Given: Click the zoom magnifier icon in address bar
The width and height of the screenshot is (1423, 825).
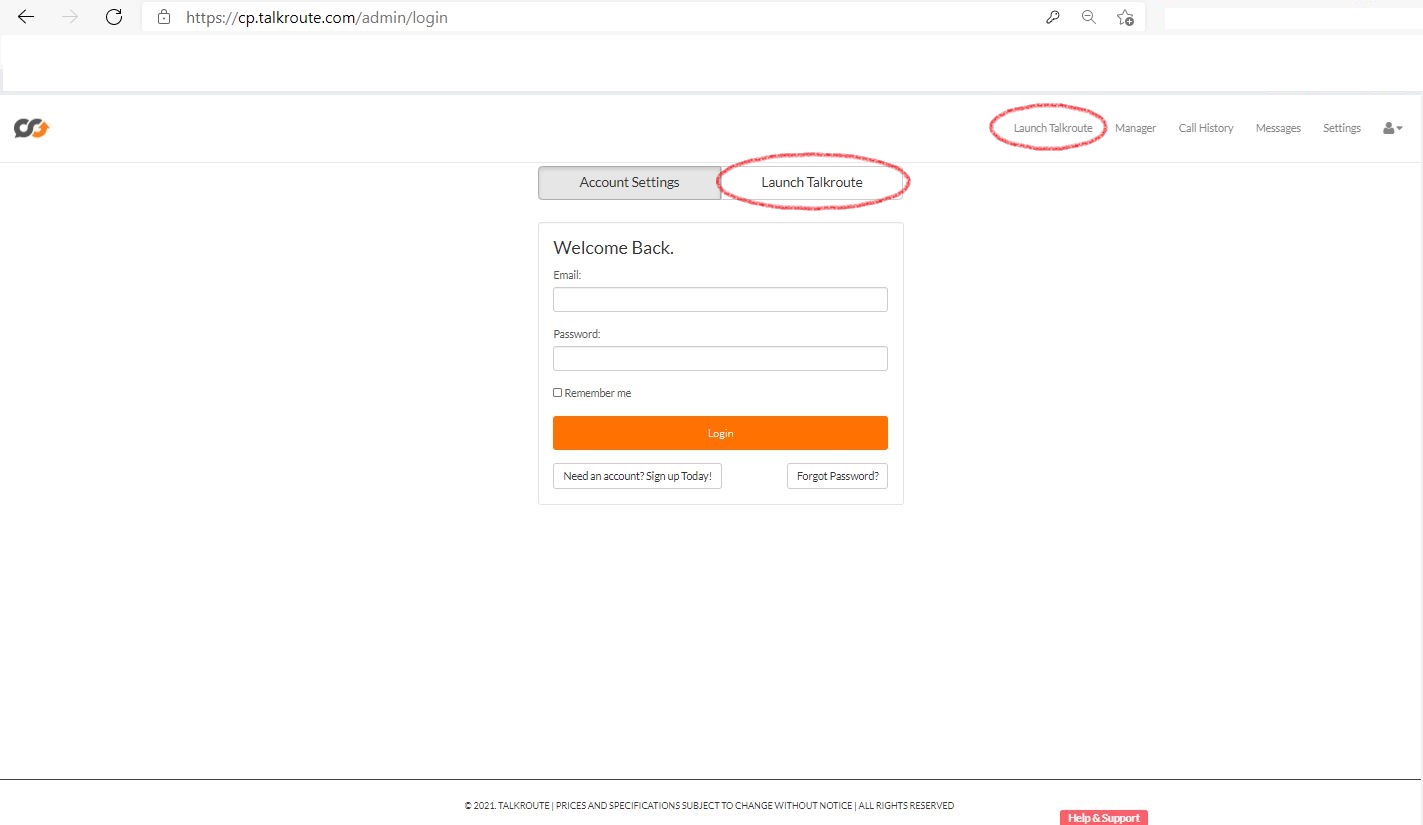Looking at the screenshot, I should tap(1089, 17).
